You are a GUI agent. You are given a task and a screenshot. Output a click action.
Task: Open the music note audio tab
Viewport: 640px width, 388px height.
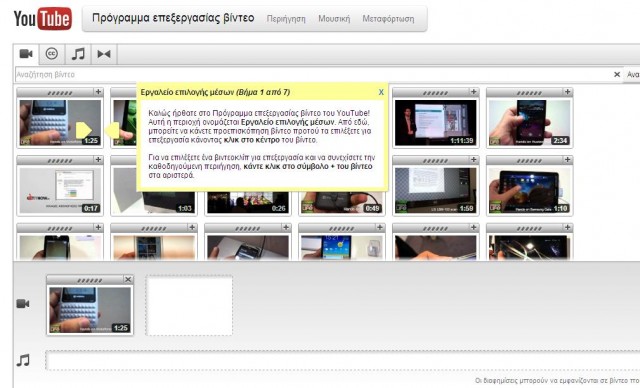pyautogui.click(x=78, y=54)
